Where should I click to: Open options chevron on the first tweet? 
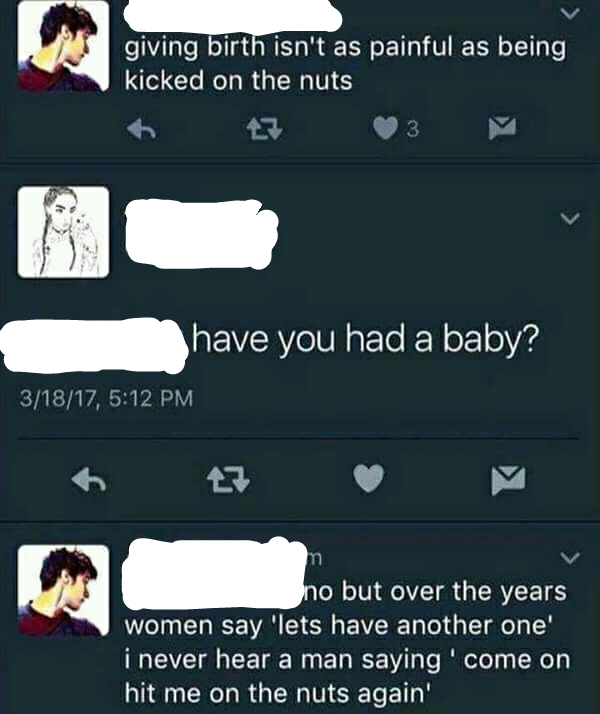coord(569,14)
